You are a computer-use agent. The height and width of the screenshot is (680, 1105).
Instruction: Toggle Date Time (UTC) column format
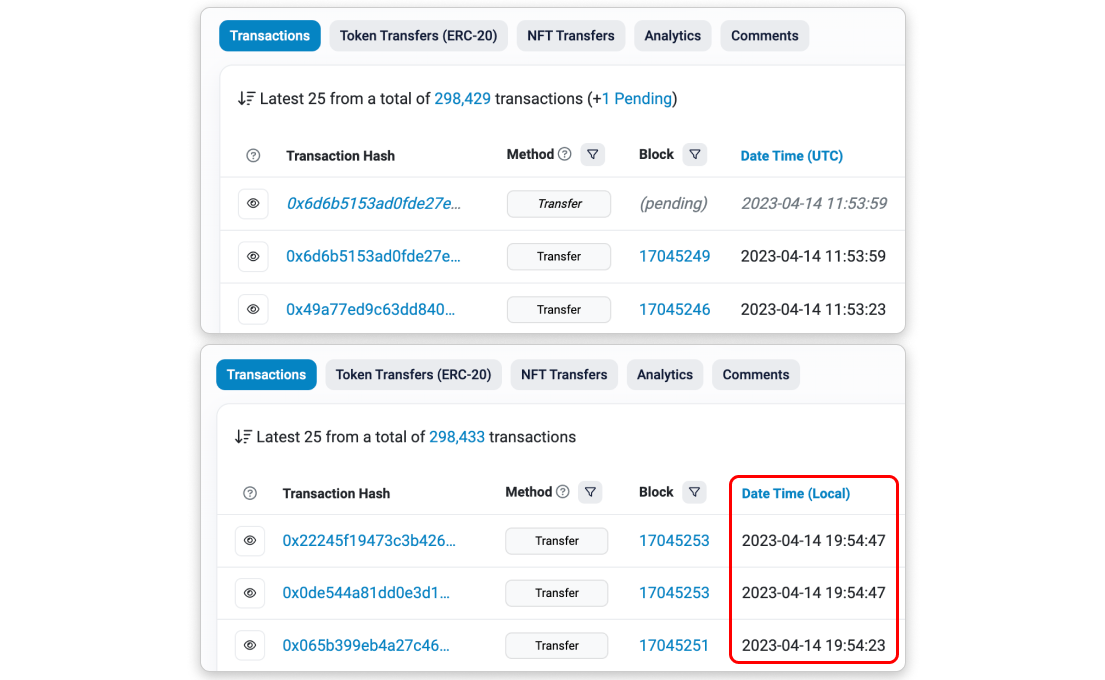791,156
